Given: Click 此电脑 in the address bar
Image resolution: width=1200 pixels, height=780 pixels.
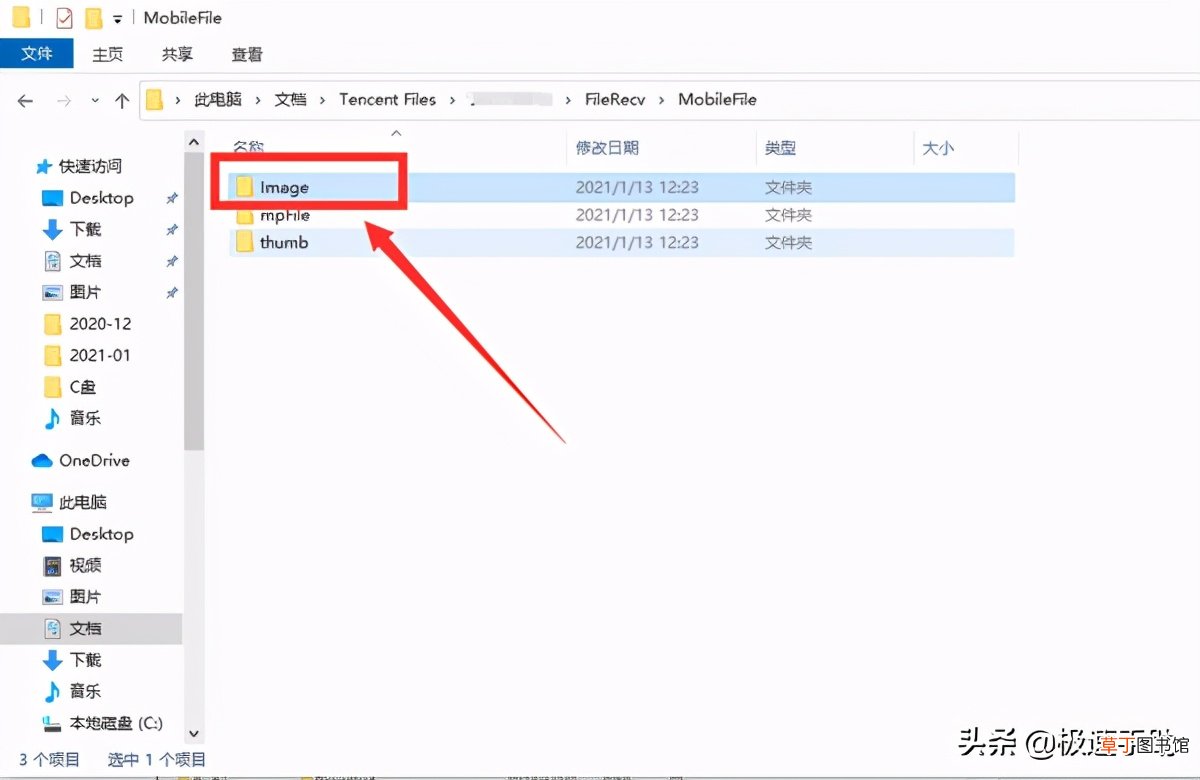Looking at the screenshot, I should click(x=218, y=99).
